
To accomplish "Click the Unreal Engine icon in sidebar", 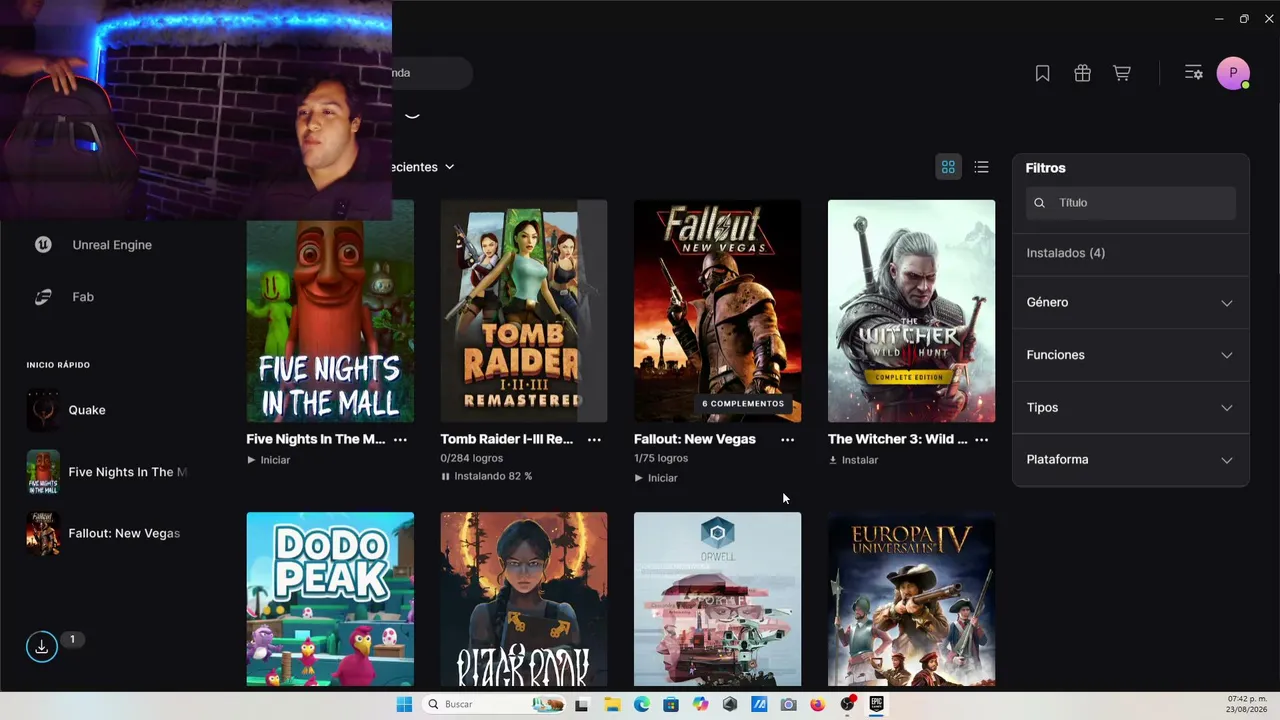I will 43,245.
